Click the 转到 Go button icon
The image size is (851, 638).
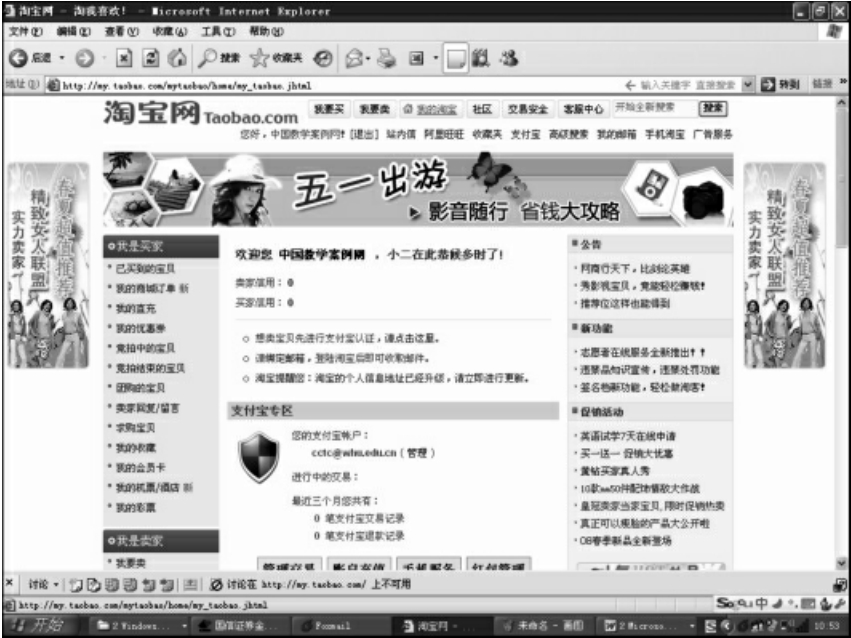coord(768,85)
